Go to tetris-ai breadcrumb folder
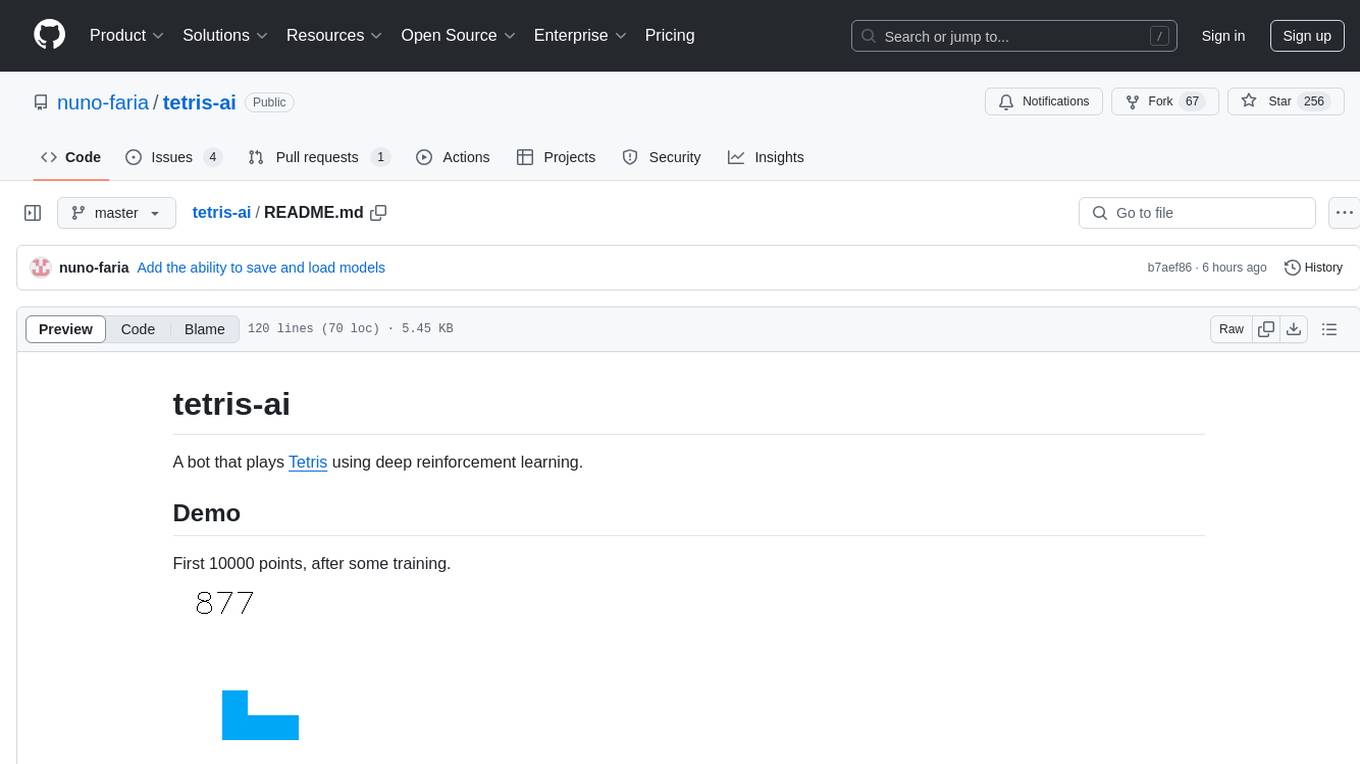The image size is (1360, 764). (221, 212)
